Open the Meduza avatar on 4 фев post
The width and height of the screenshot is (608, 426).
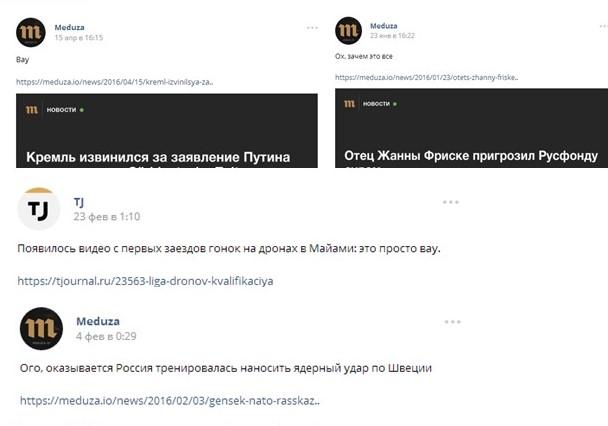pyautogui.click(x=41, y=328)
